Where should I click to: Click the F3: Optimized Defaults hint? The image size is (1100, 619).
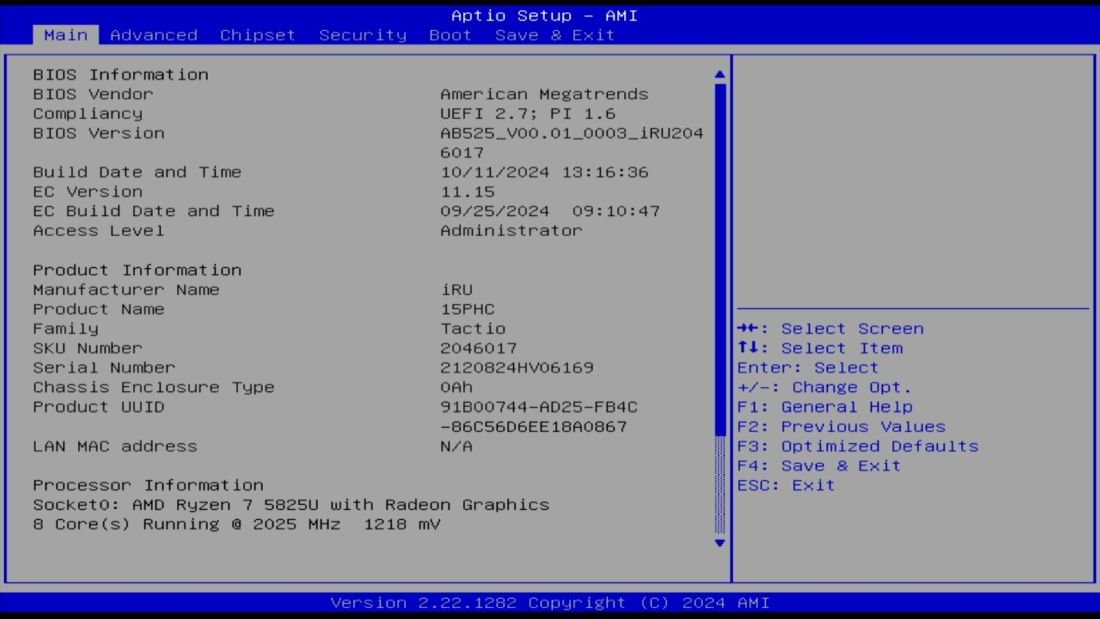point(858,446)
